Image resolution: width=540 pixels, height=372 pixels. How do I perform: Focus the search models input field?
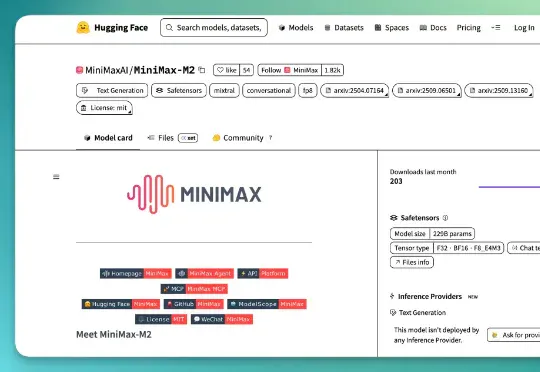pyautogui.click(x=214, y=28)
